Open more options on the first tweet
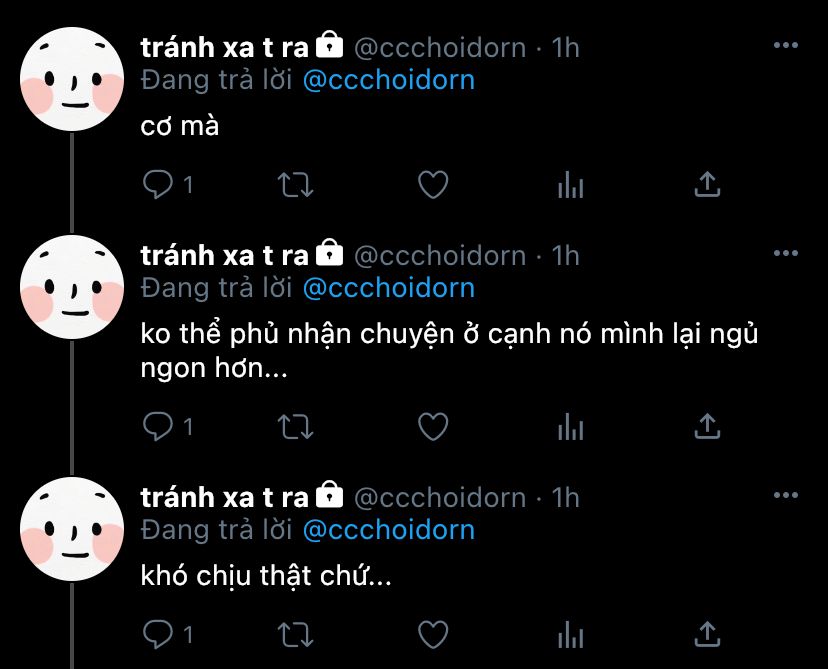 coord(786,45)
